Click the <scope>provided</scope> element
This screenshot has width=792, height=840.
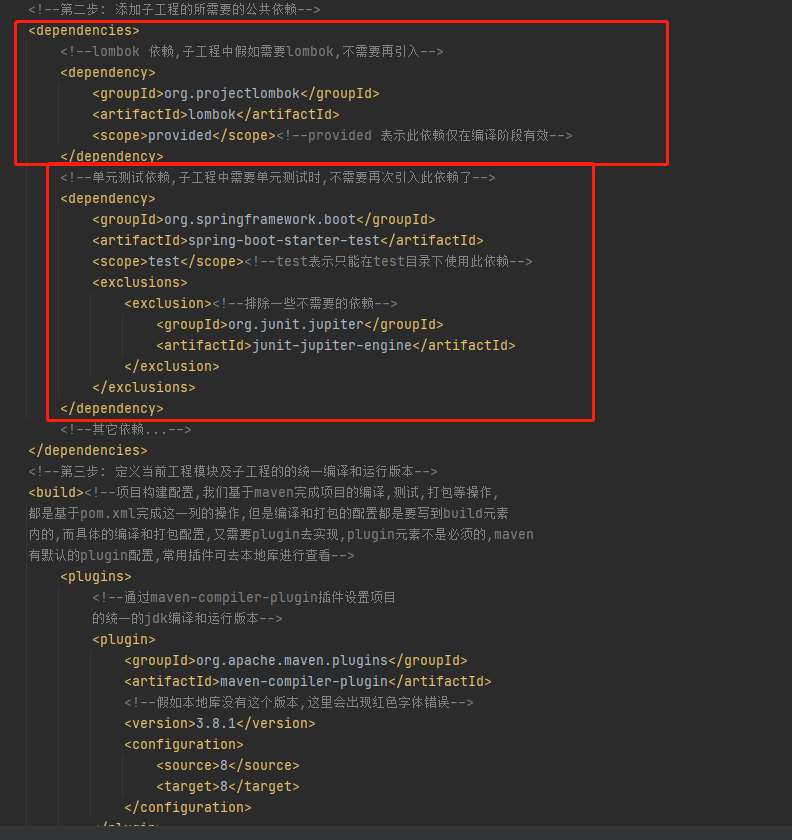(x=184, y=136)
